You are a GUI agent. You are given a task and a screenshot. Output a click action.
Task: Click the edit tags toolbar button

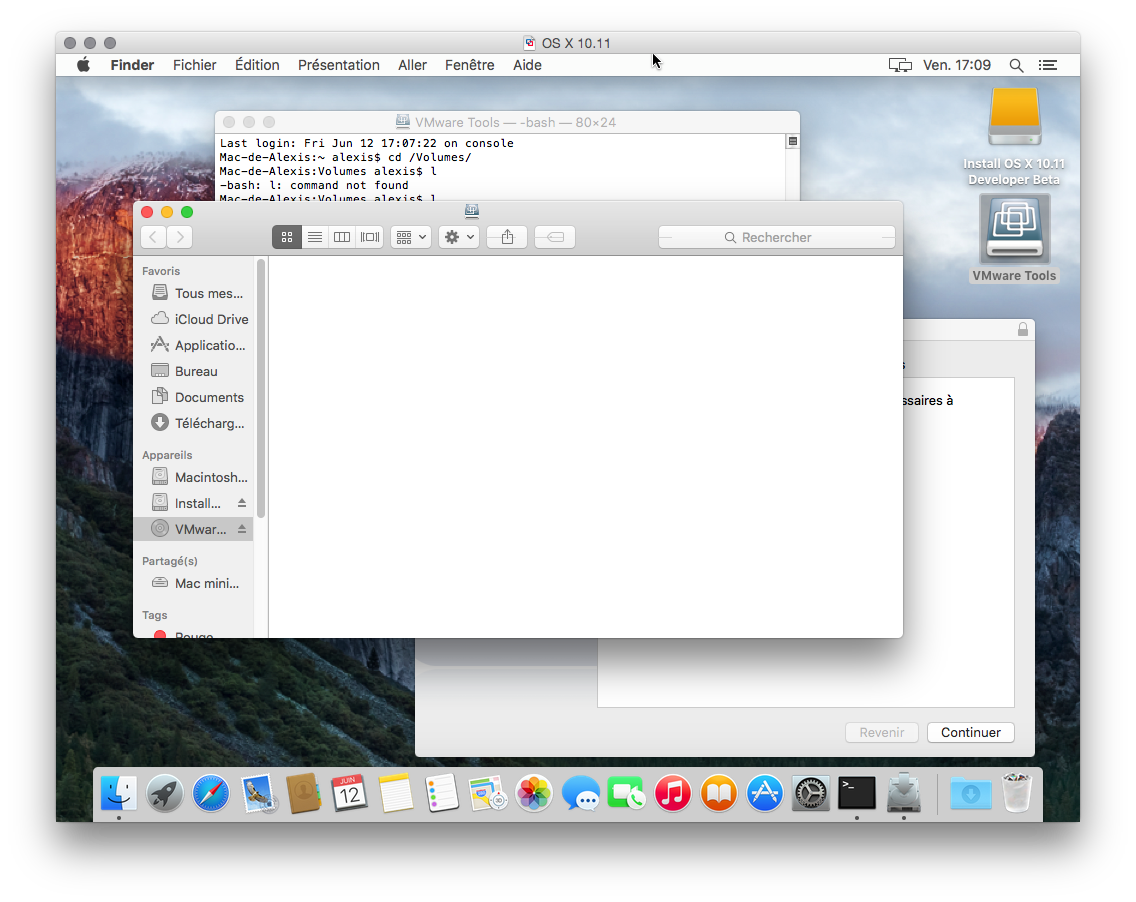[555, 237]
